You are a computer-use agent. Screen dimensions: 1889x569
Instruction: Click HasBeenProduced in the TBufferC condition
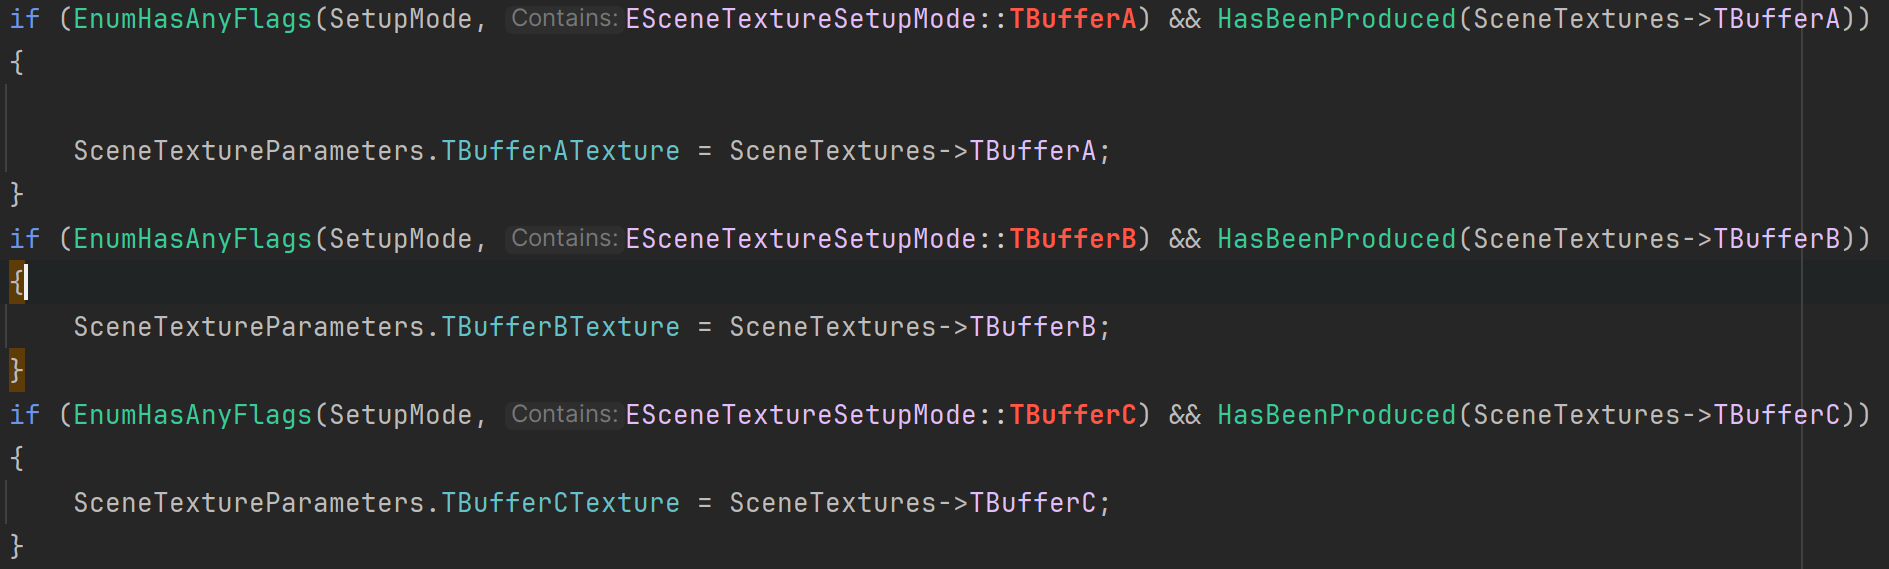click(1336, 415)
